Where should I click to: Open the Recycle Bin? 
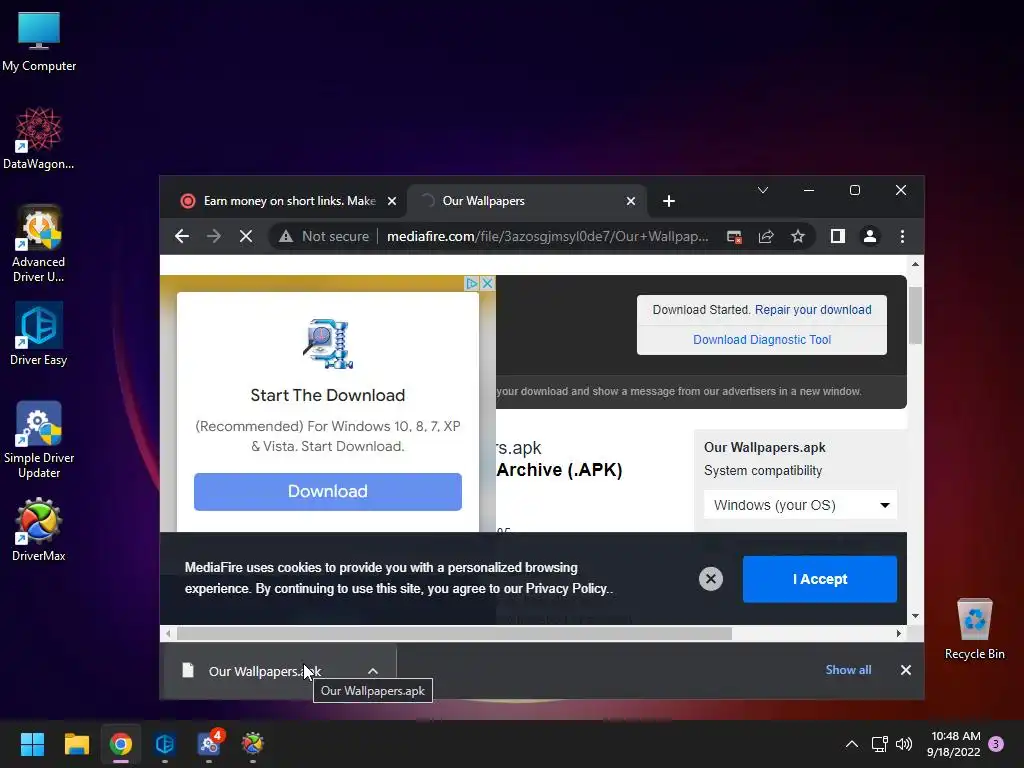tap(974, 629)
